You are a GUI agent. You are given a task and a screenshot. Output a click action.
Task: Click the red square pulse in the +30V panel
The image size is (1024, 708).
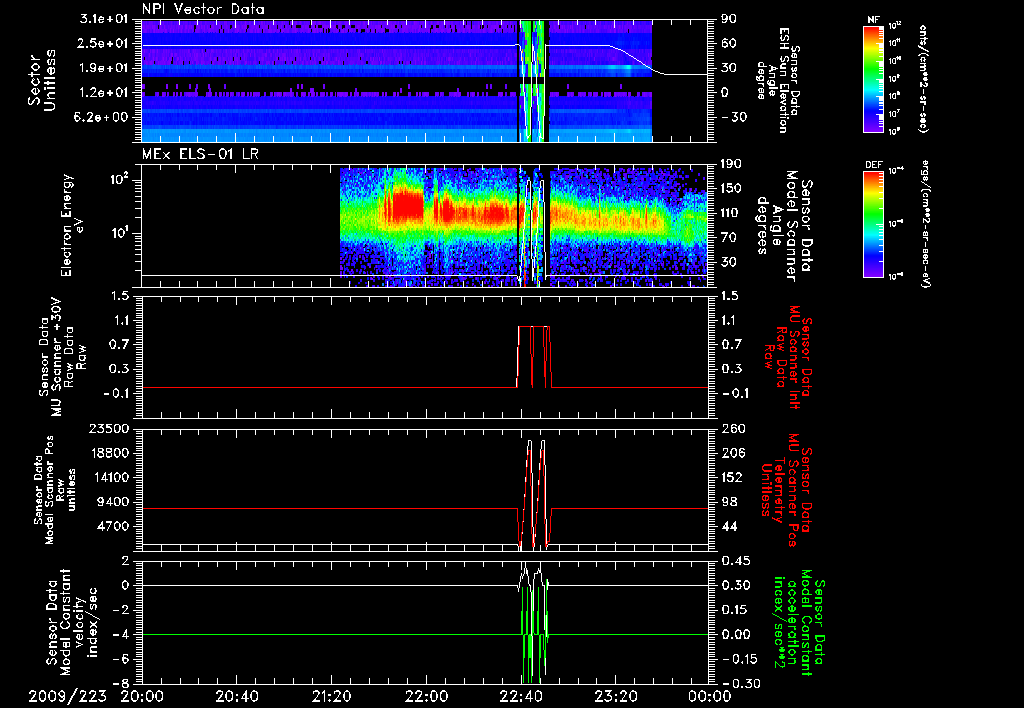[x=534, y=357]
